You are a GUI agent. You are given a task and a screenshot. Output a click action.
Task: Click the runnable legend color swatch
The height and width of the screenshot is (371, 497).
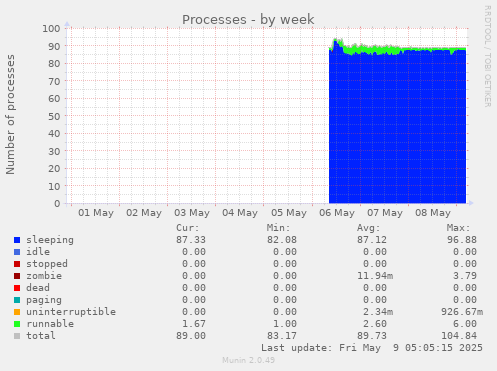pos(17,324)
